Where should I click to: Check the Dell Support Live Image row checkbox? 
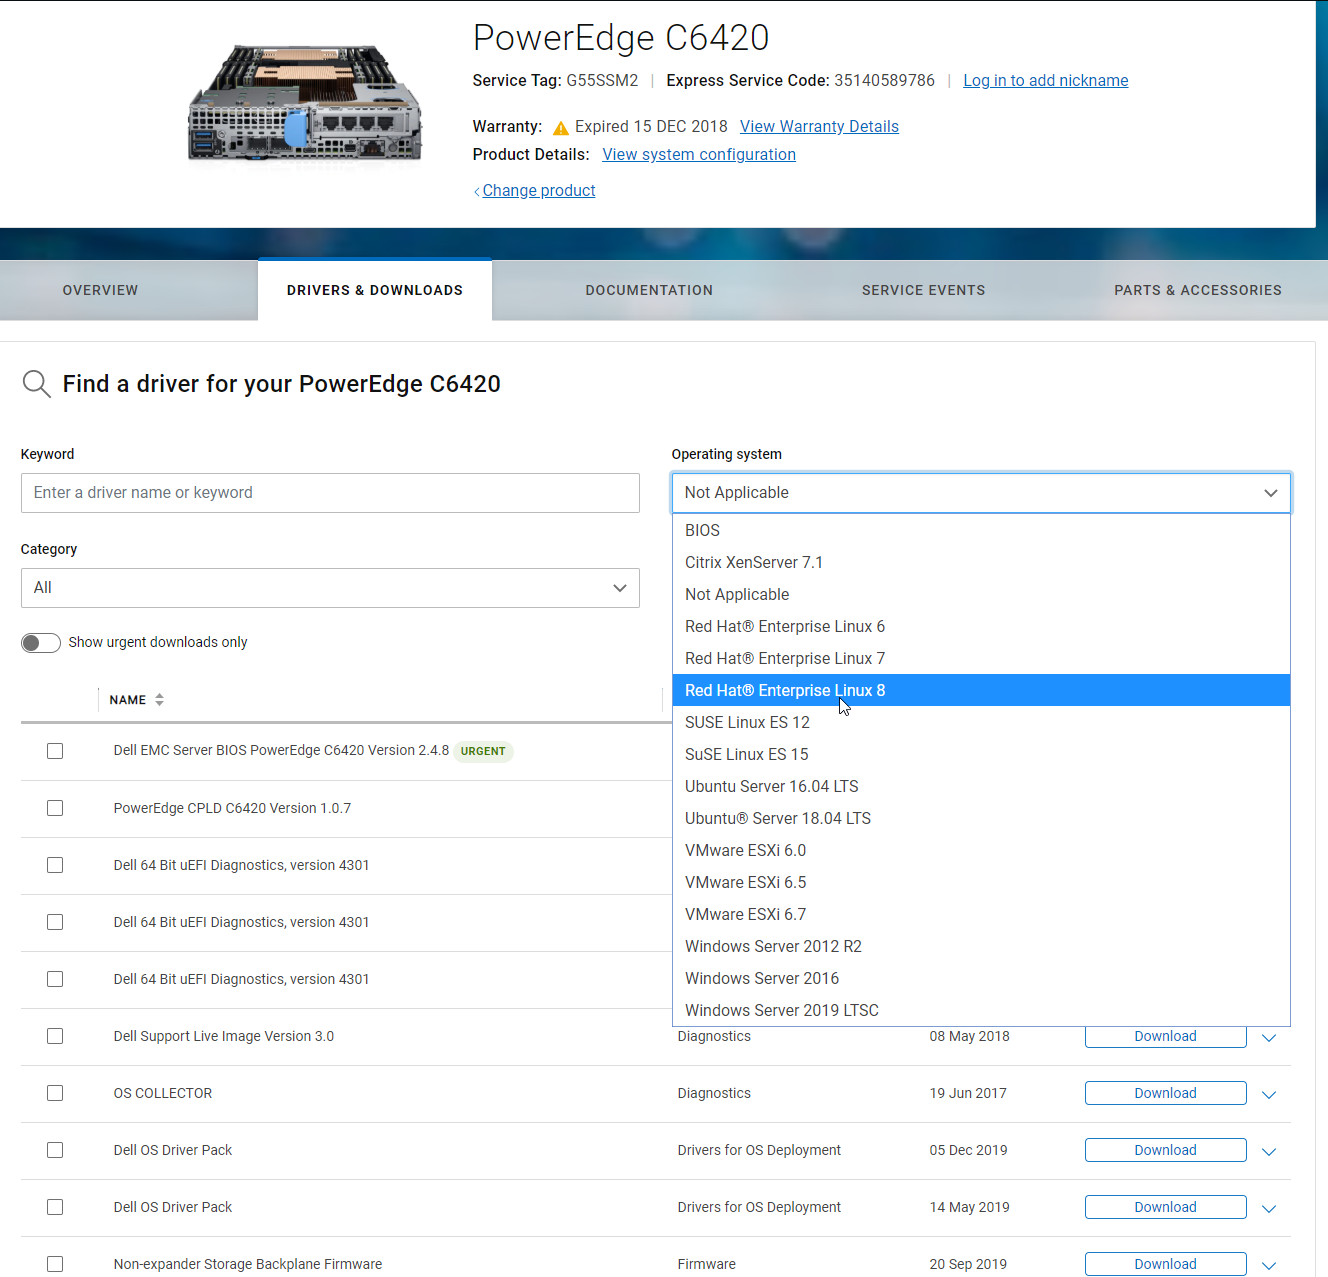tap(55, 1036)
